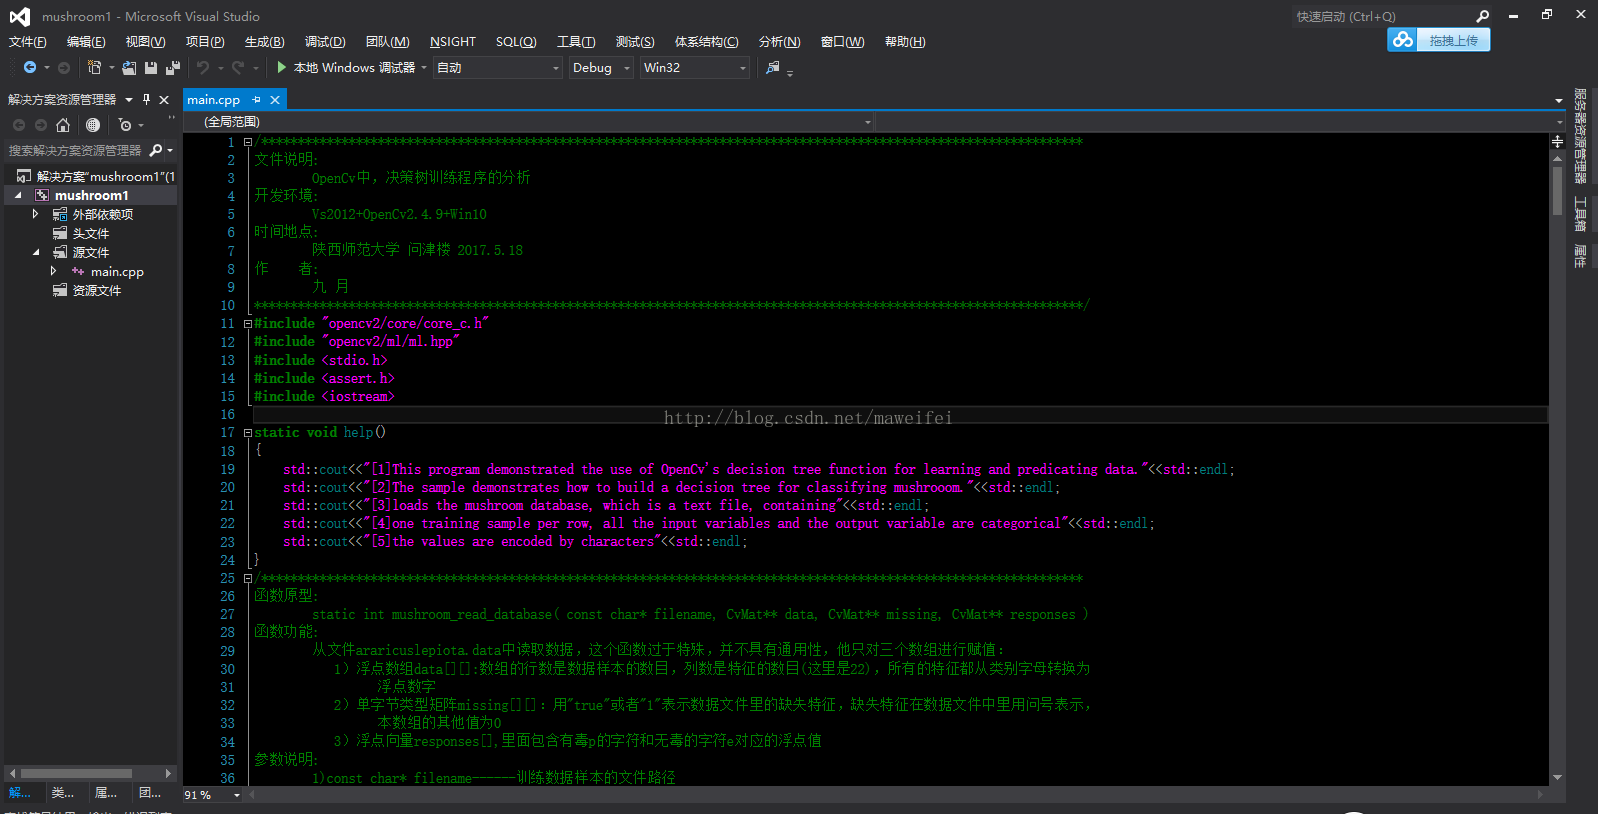Image resolution: width=1598 pixels, height=814 pixels.
Task: Click the New Project toolbar icon
Action: pos(94,67)
